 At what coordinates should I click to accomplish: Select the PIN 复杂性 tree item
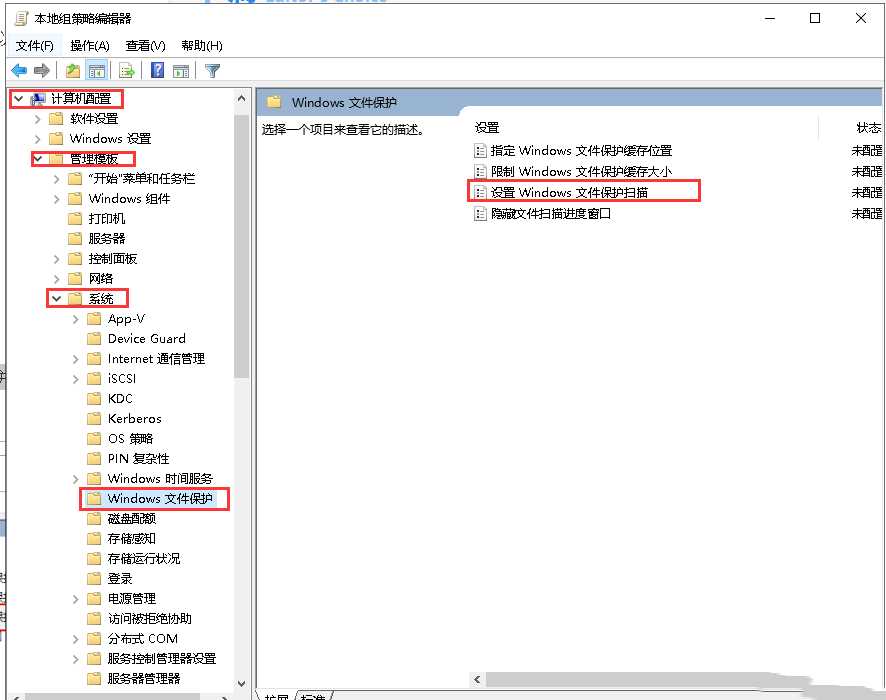click(x=138, y=458)
